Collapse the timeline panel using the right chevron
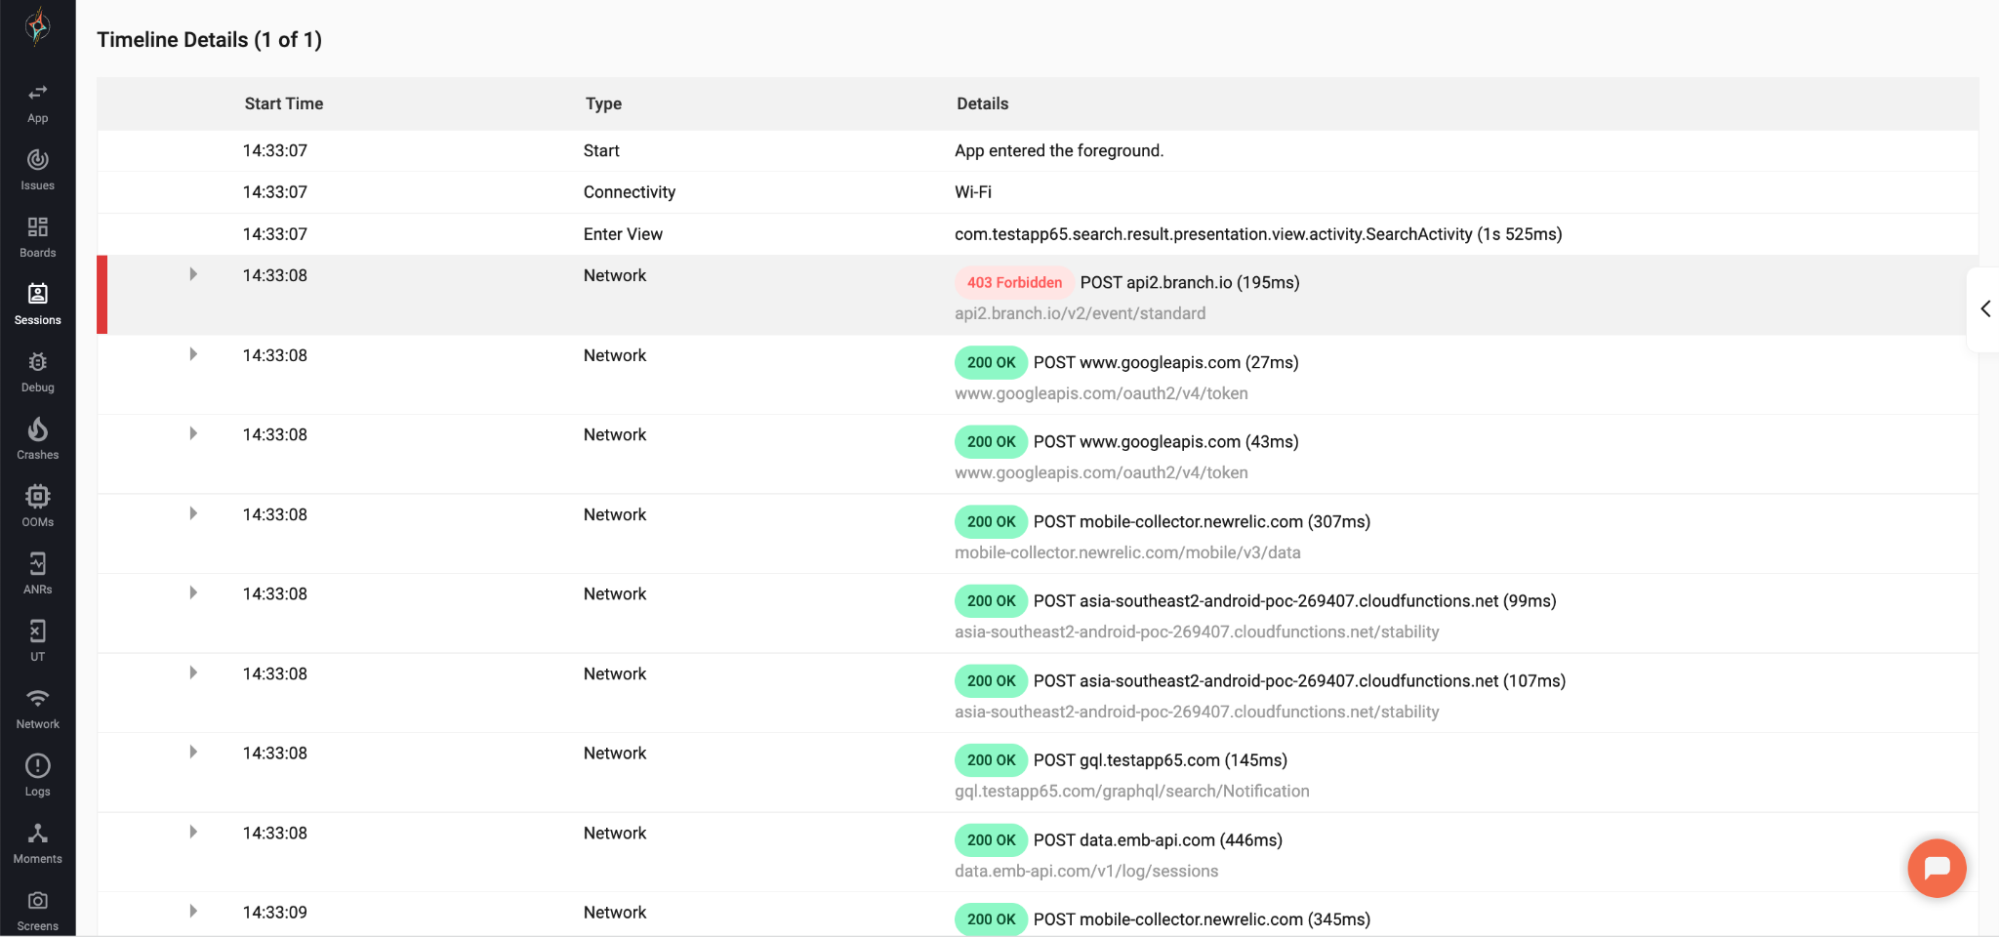1999x938 pixels. point(1986,308)
